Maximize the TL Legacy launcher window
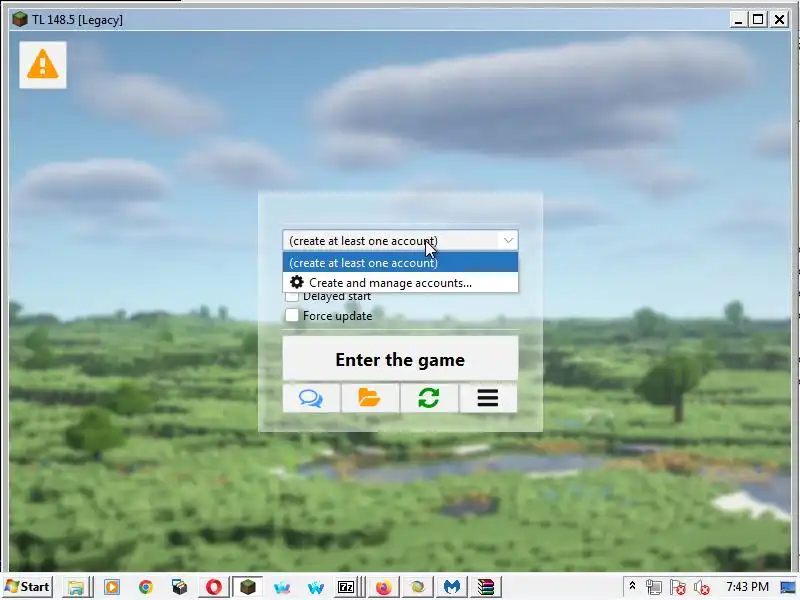Viewport: 800px width, 600px height. click(x=758, y=20)
